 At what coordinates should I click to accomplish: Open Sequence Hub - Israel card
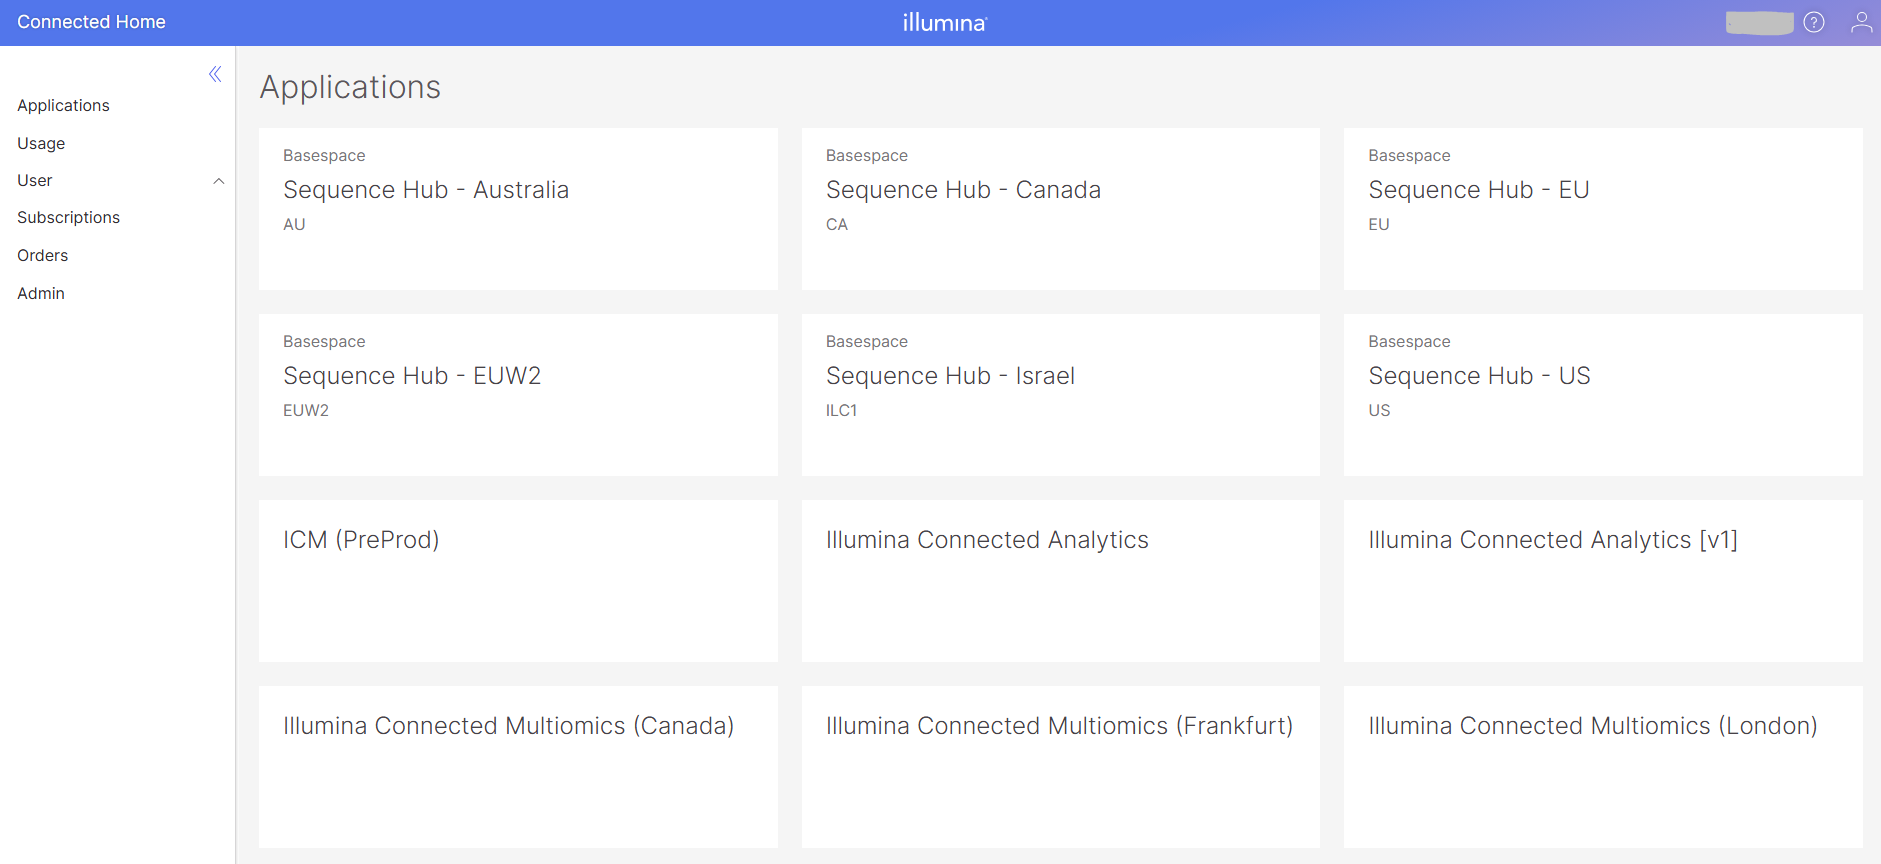pyautogui.click(x=1060, y=394)
